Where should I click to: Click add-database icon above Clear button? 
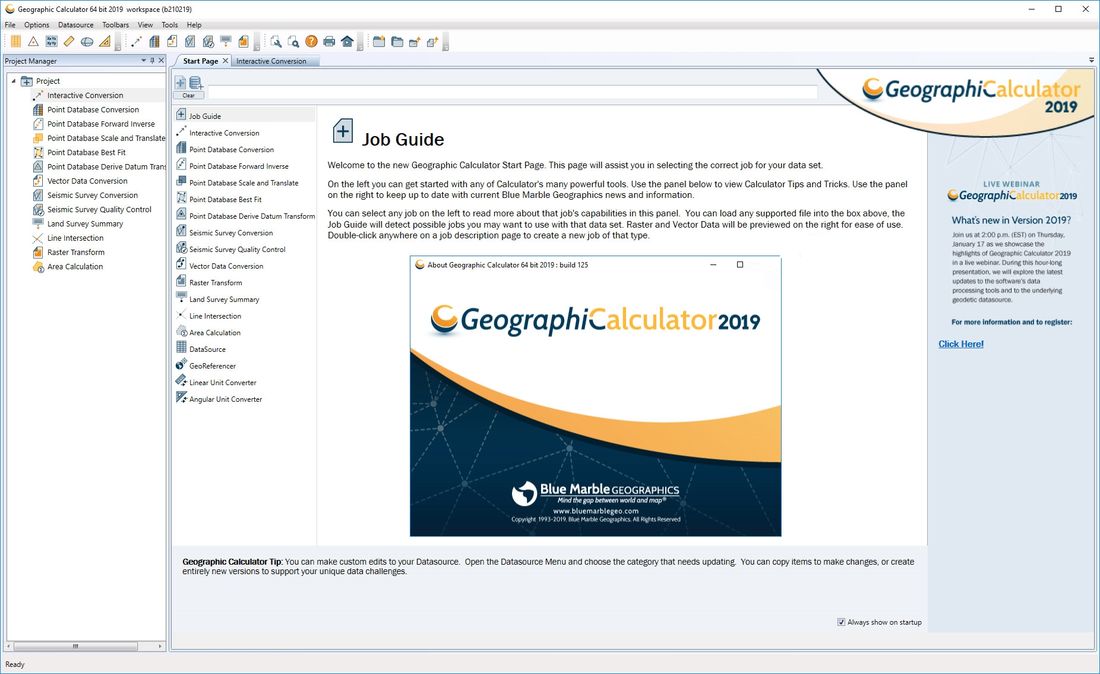(x=196, y=82)
